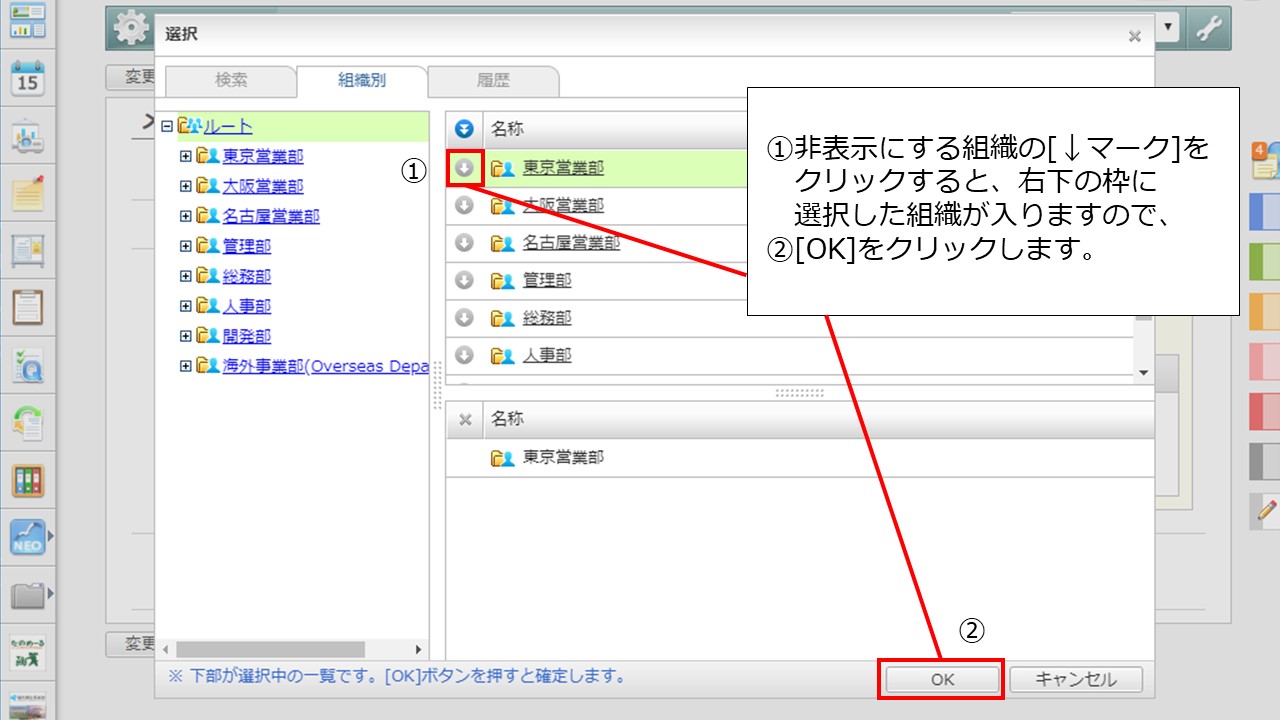
Task: Switch to the 履歴 tab
Action: tap(492, 82)
